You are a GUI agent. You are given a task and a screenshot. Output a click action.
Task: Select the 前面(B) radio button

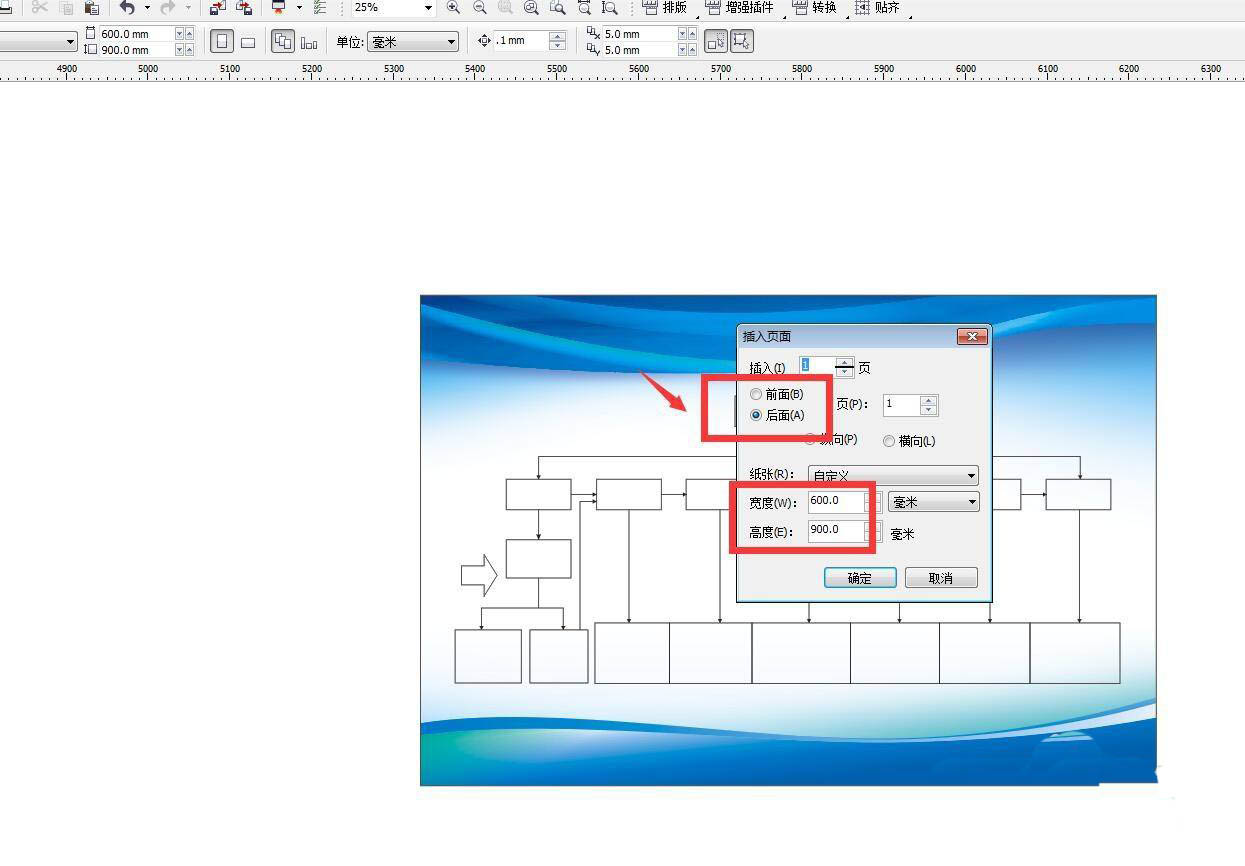coord(756,394)
